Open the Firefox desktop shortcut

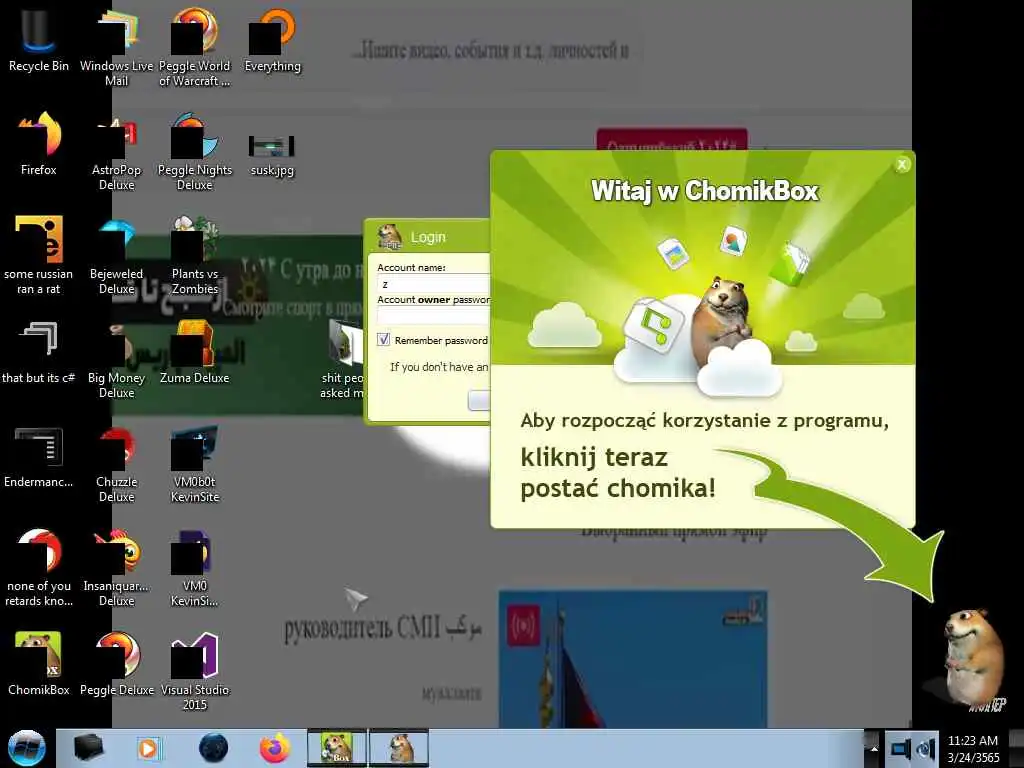39,144
